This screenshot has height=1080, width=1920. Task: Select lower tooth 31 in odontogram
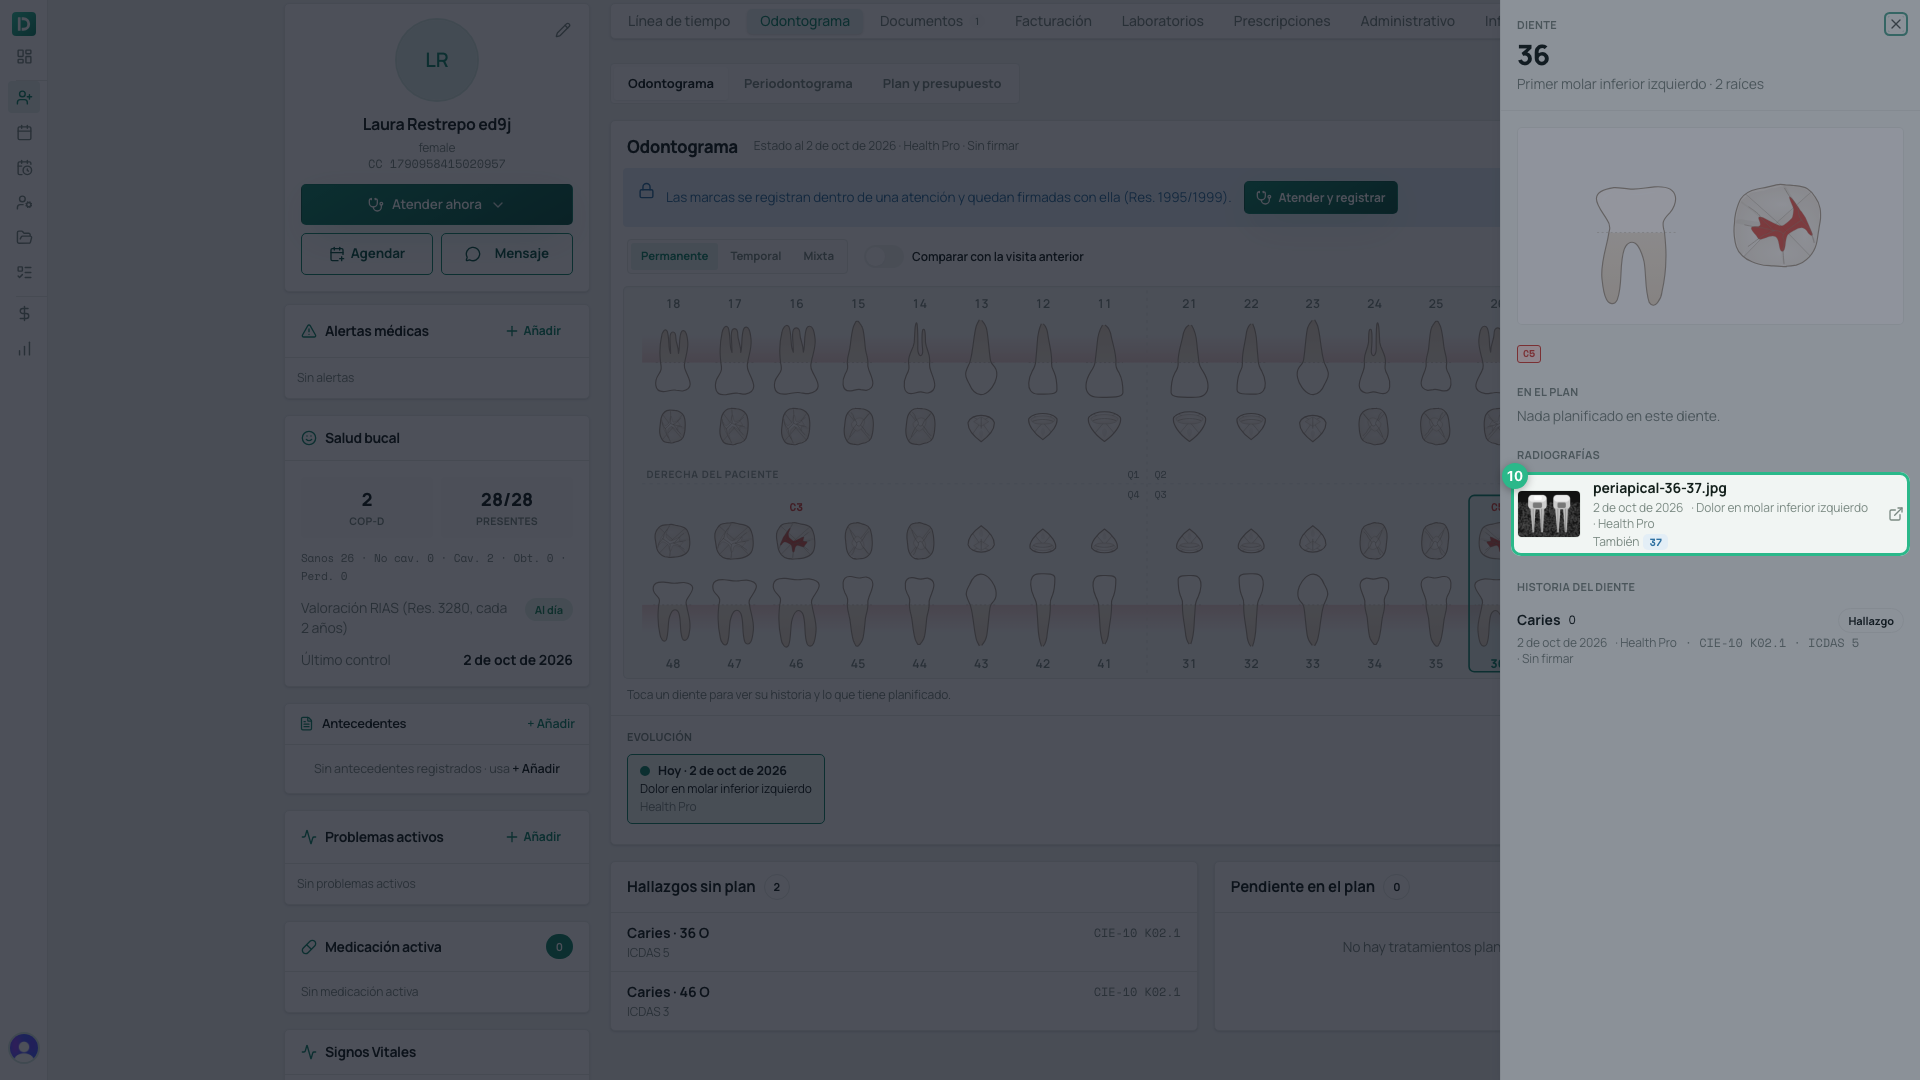(x=1189, y=609)
